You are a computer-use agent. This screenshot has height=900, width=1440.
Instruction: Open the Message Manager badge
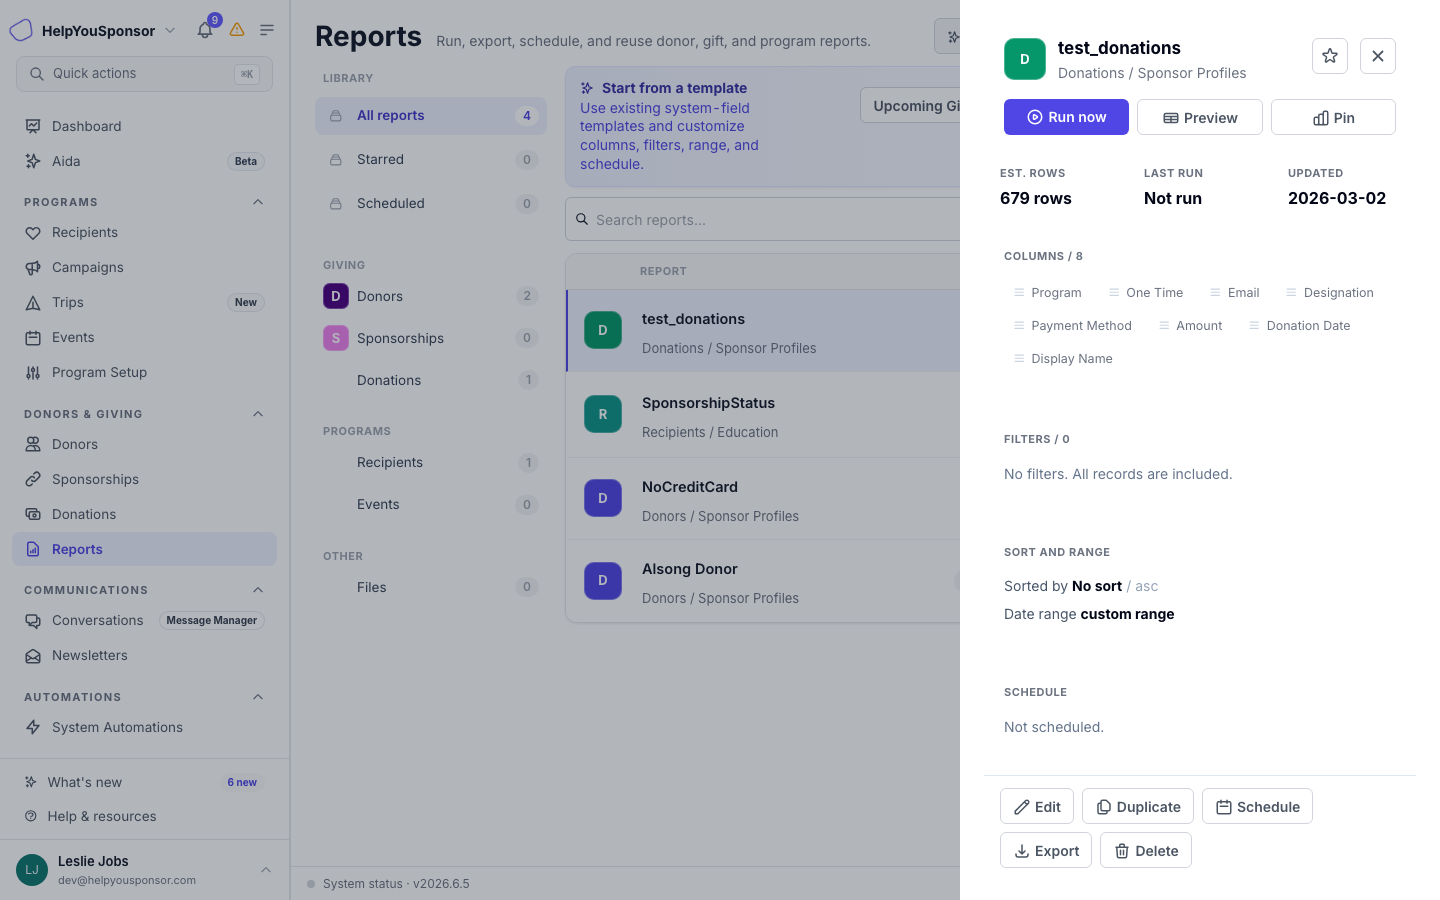coord(211,620)
